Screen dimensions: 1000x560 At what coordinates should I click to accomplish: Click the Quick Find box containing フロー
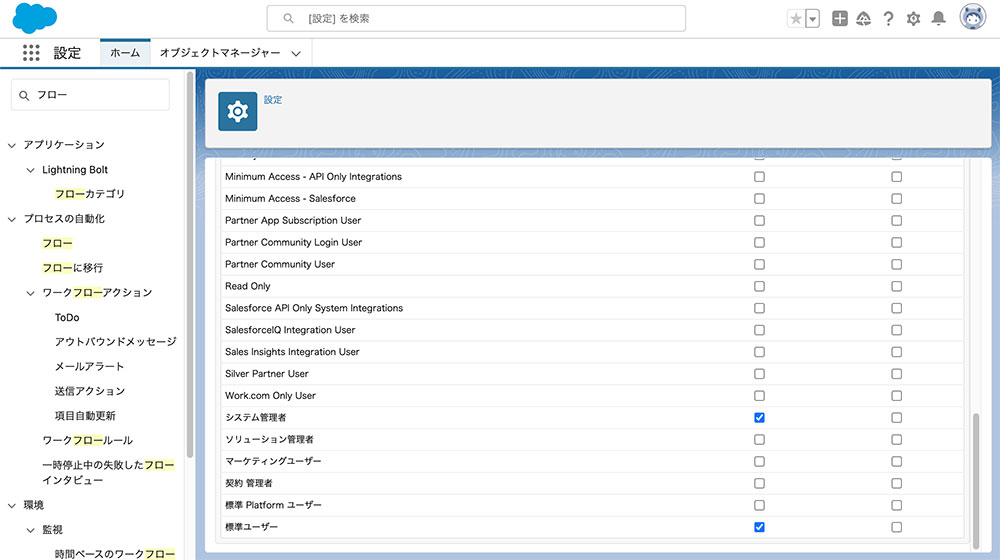coord(90,95)
